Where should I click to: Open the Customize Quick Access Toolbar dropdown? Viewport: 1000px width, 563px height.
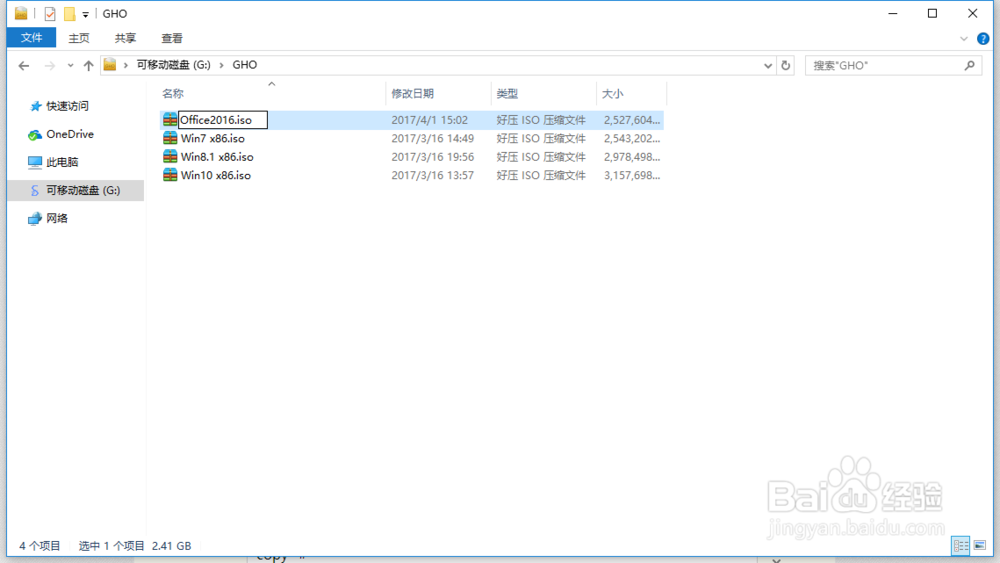click(x=85, y=14)
